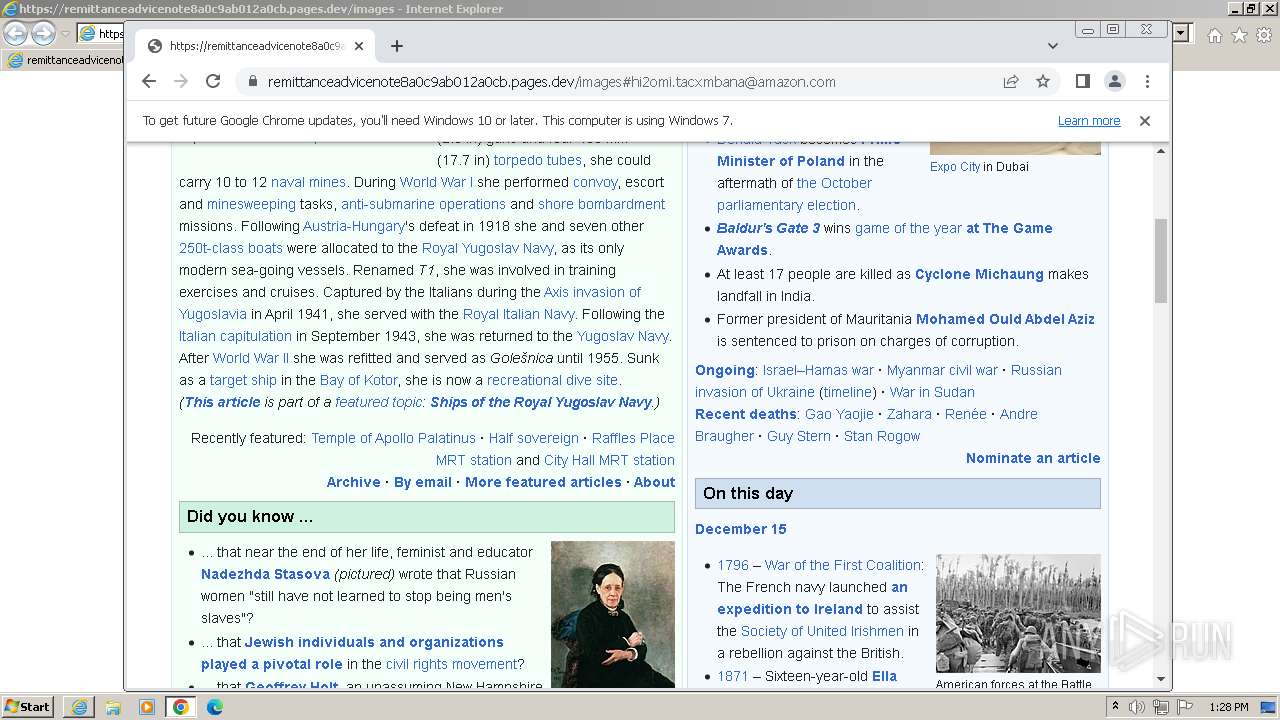Open Temple of Apollo Palatinus link
Viewport: 1280px width, 720px height.
point(393,438)
